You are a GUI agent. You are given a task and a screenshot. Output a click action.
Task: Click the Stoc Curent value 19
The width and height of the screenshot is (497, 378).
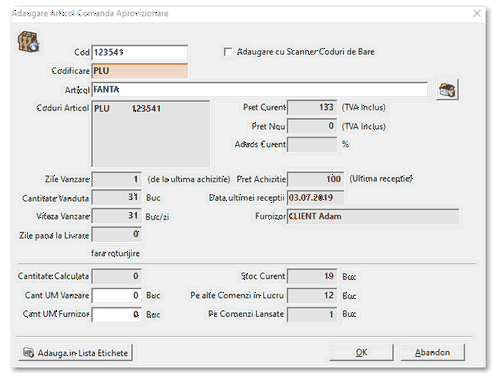pos(312,276)
